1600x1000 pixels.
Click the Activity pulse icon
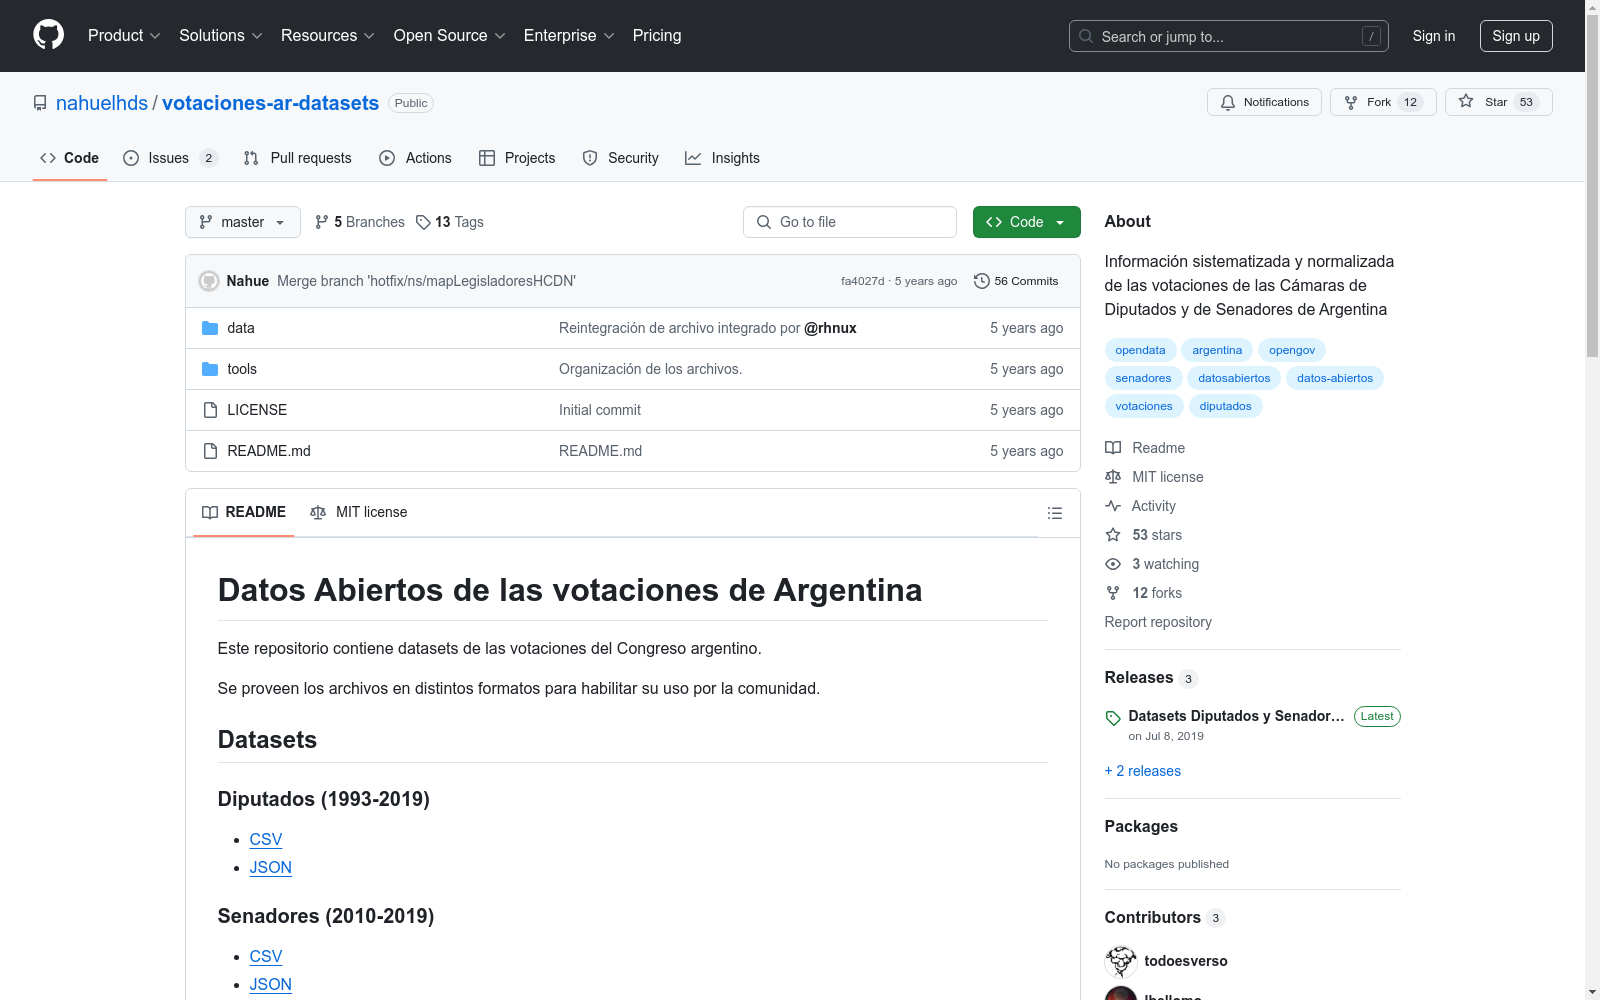coord(1113,506)
